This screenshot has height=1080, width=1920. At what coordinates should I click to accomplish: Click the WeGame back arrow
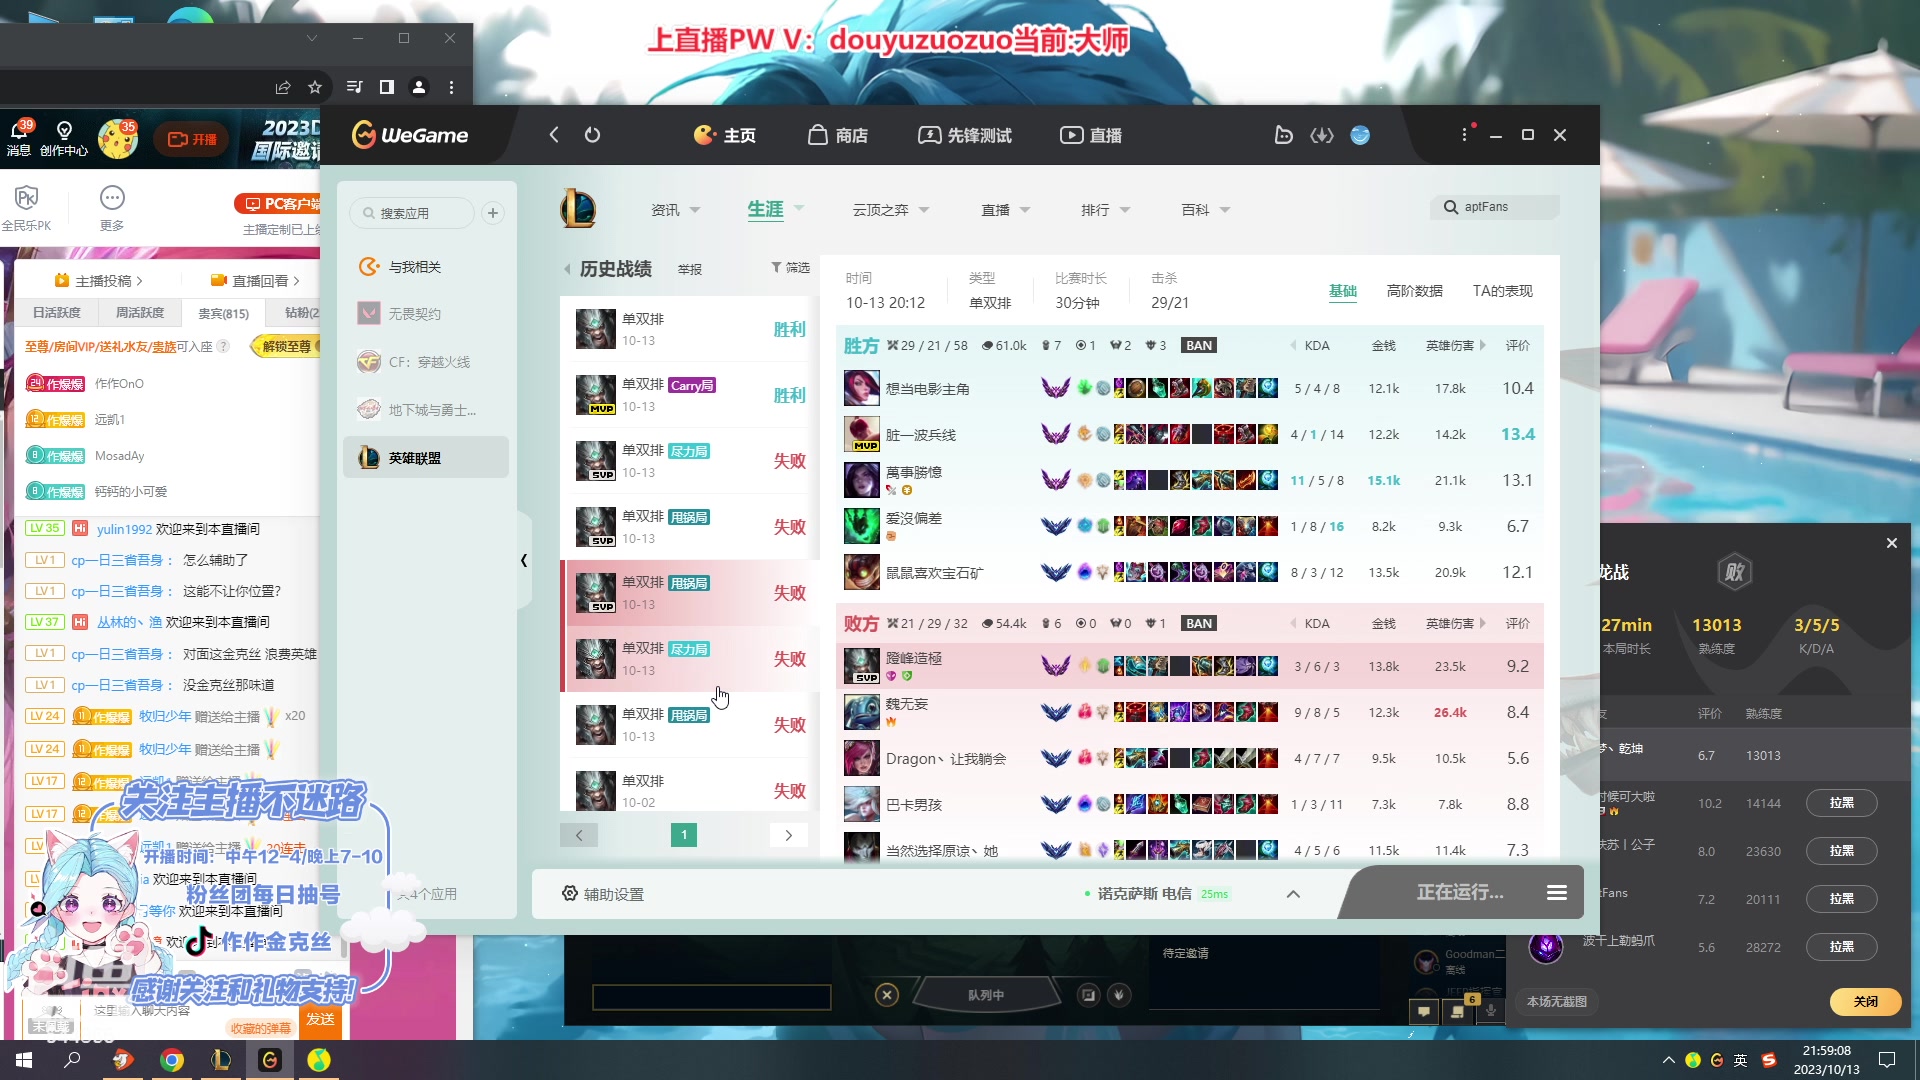point(554,135)
